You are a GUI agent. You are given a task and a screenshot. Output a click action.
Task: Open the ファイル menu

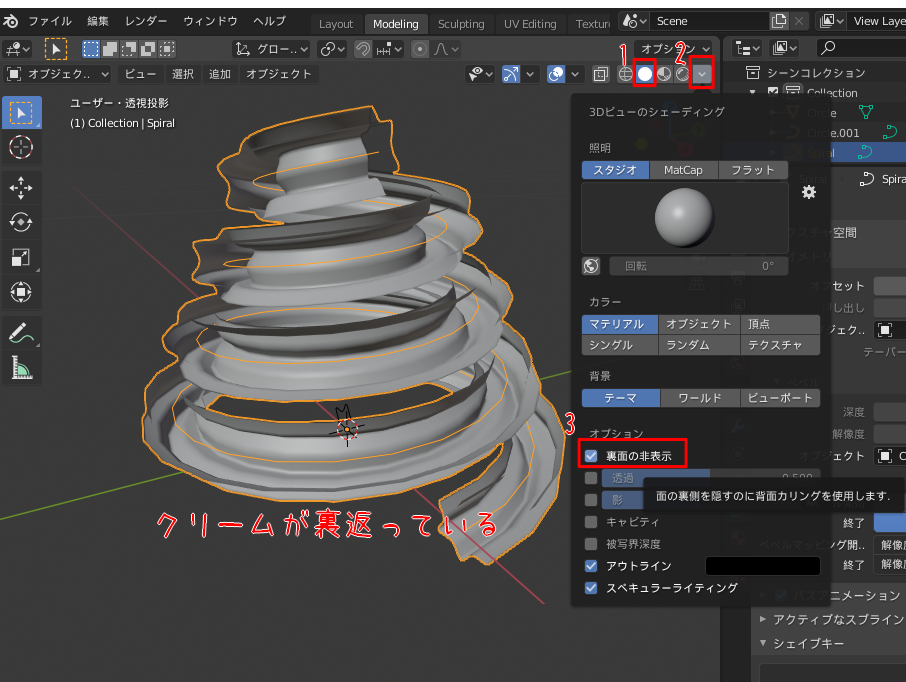tap(50, 21)
